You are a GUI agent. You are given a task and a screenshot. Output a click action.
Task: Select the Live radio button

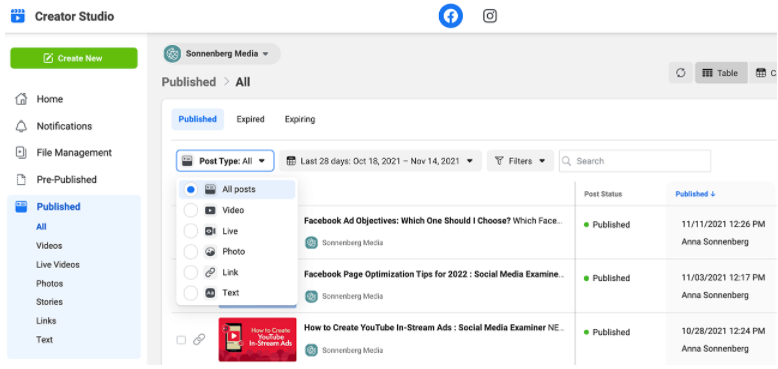(191, 231)
